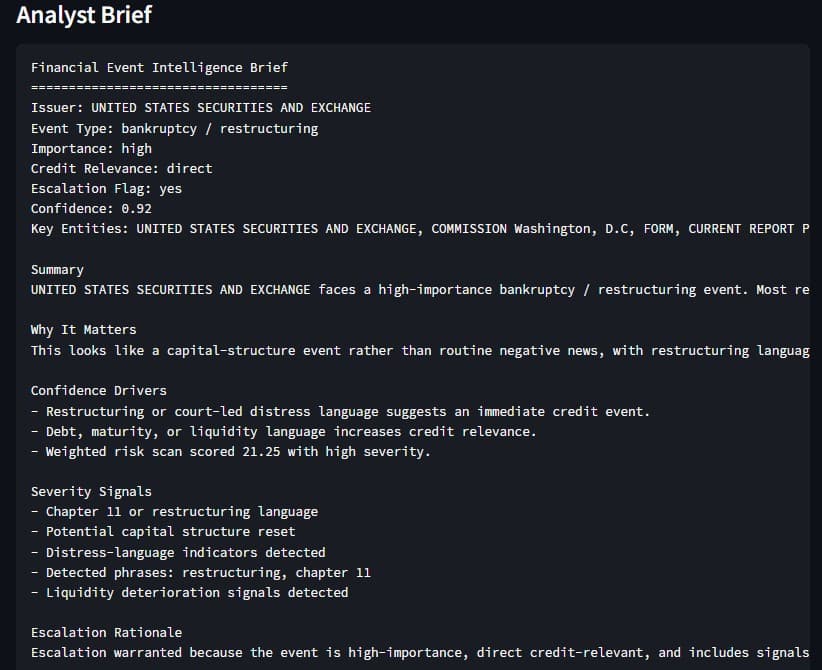
Task: Click the Escalation Flag: yes line
Action: point(106,189)
